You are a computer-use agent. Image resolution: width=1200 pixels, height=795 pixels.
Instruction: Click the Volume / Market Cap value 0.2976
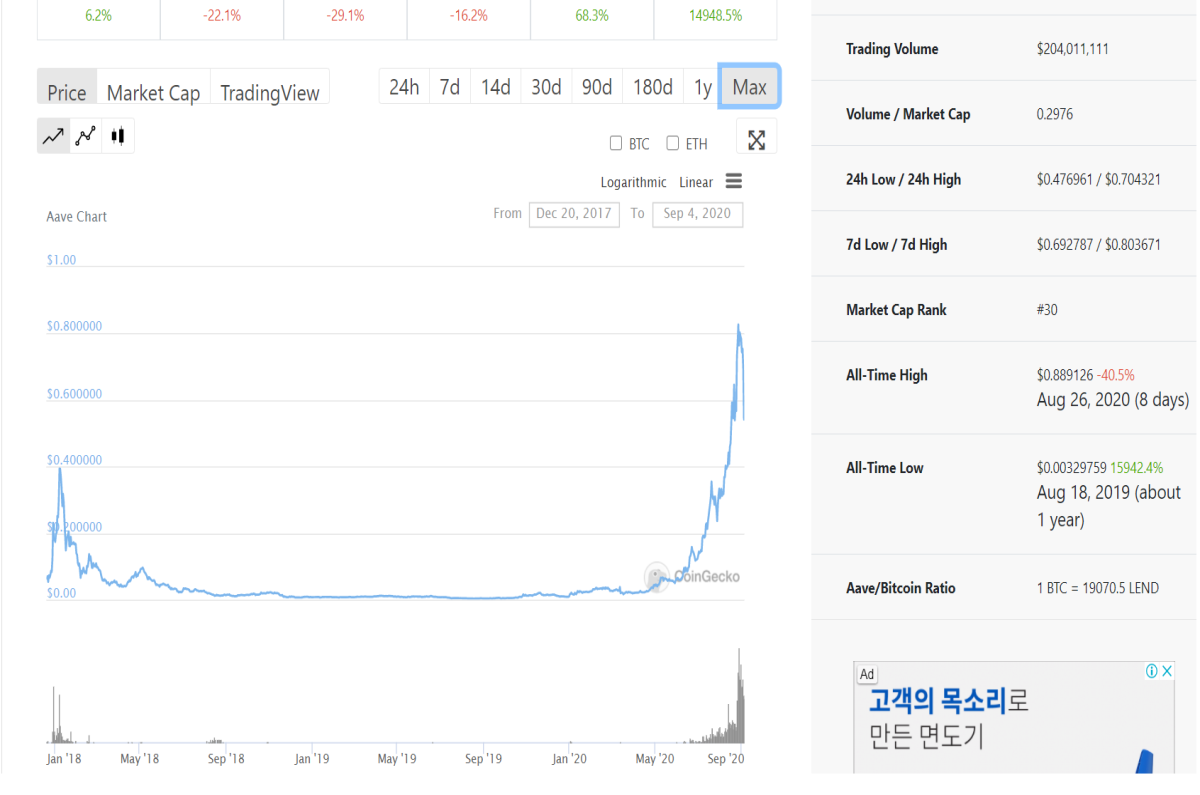(1055, 114)
